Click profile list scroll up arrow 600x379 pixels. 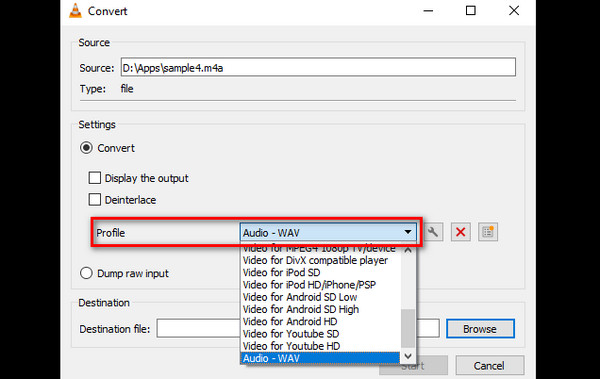pyautogui.click(x=408, y=250)
